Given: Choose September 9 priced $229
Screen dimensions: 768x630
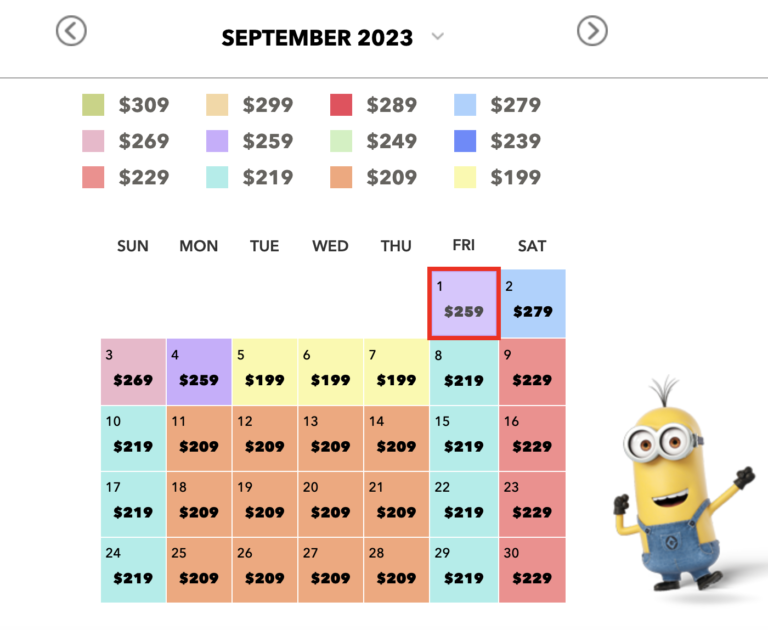Looking at the screenshot, I should click(x=532, y=371).
